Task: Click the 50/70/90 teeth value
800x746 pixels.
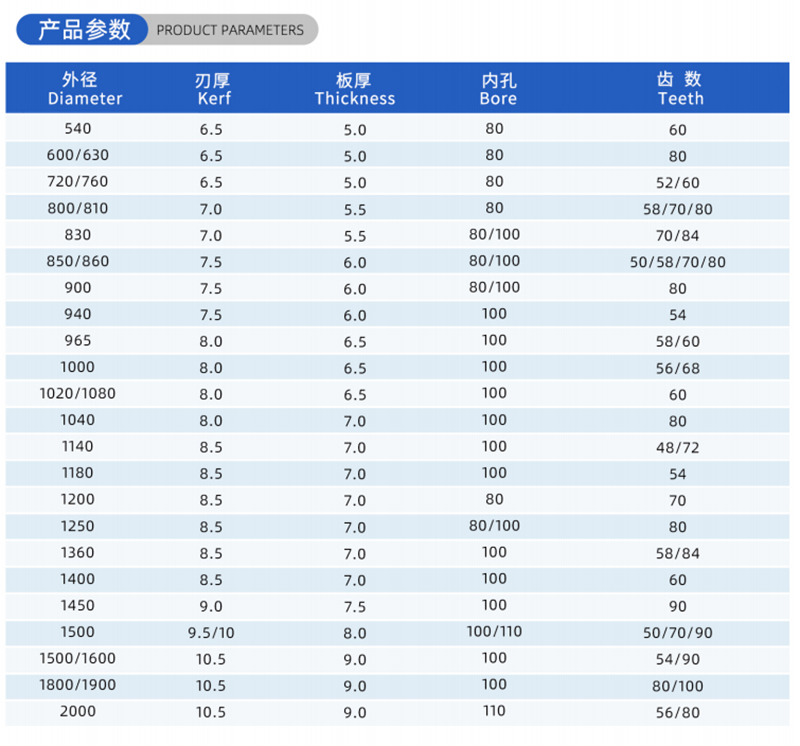Action: [x=678, y=633]
